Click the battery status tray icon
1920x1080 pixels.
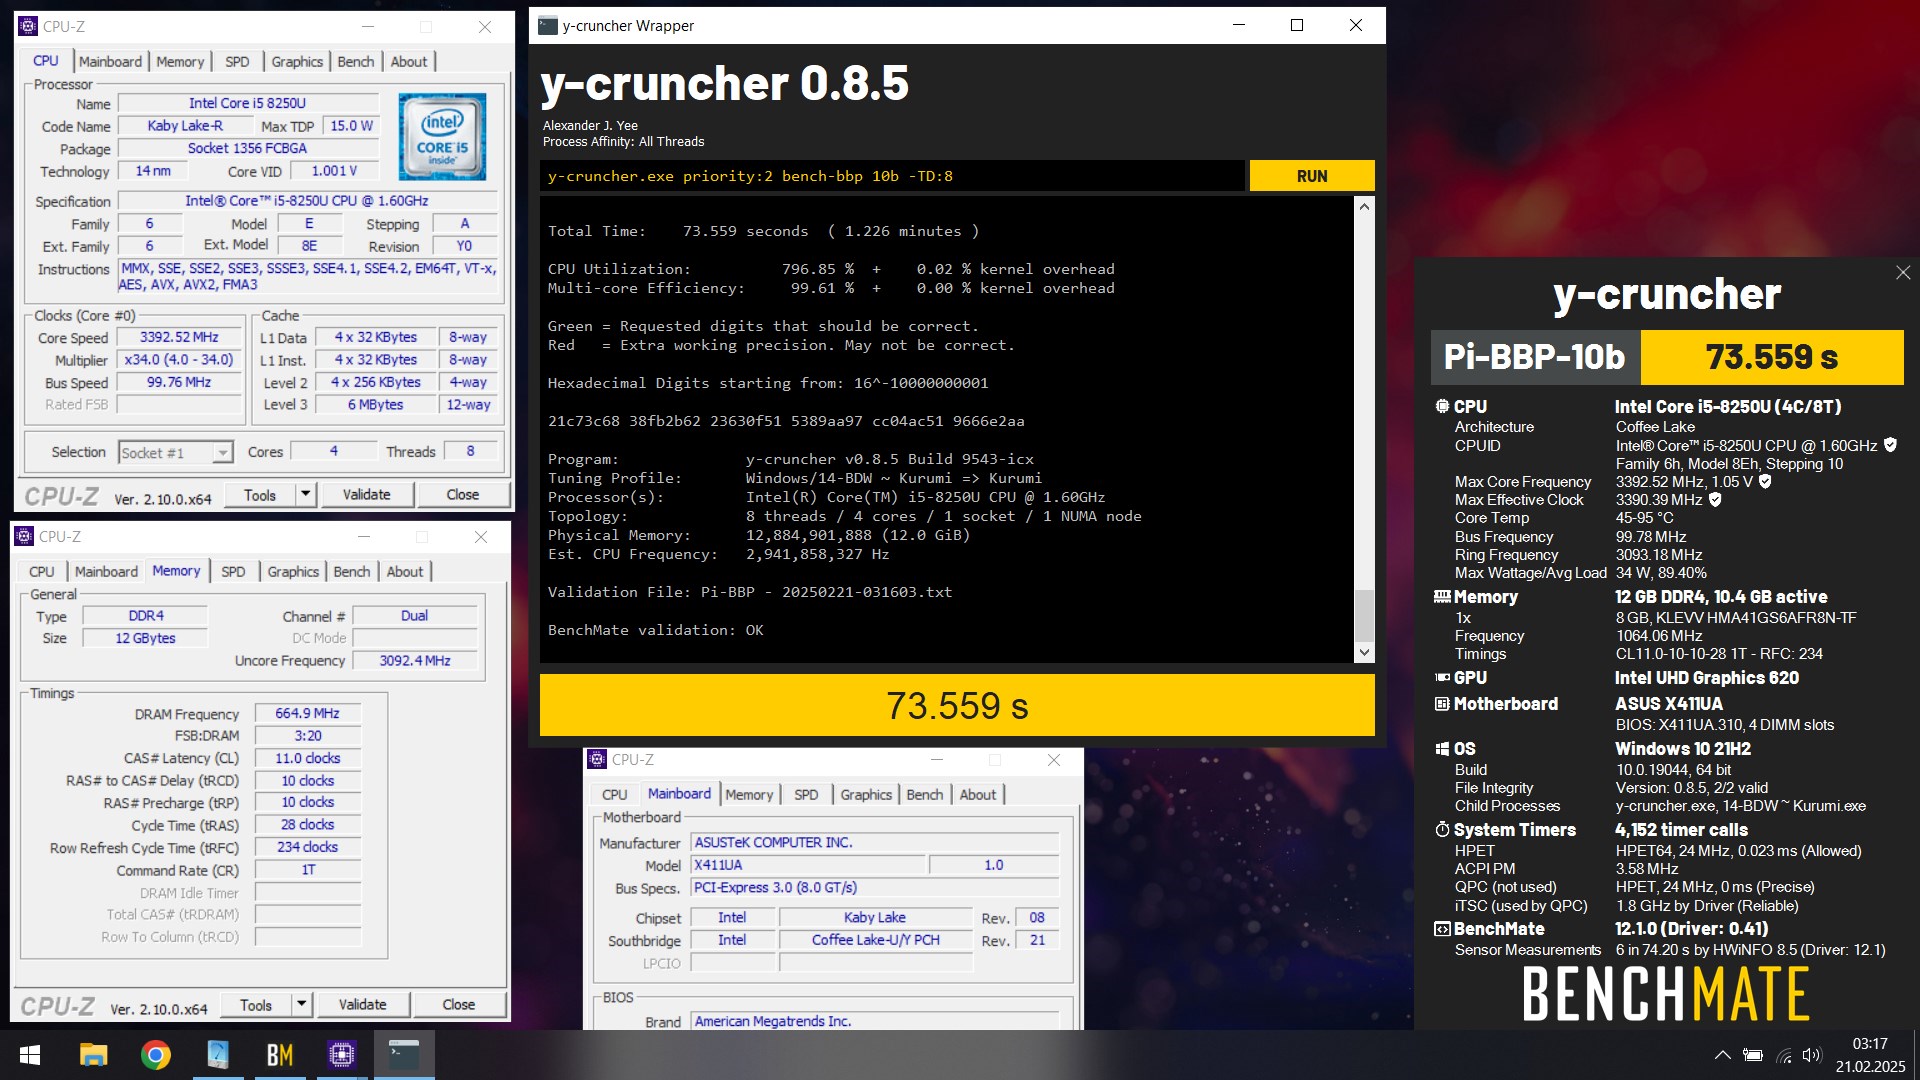pyautogui.click(x=1752, y=1055)
